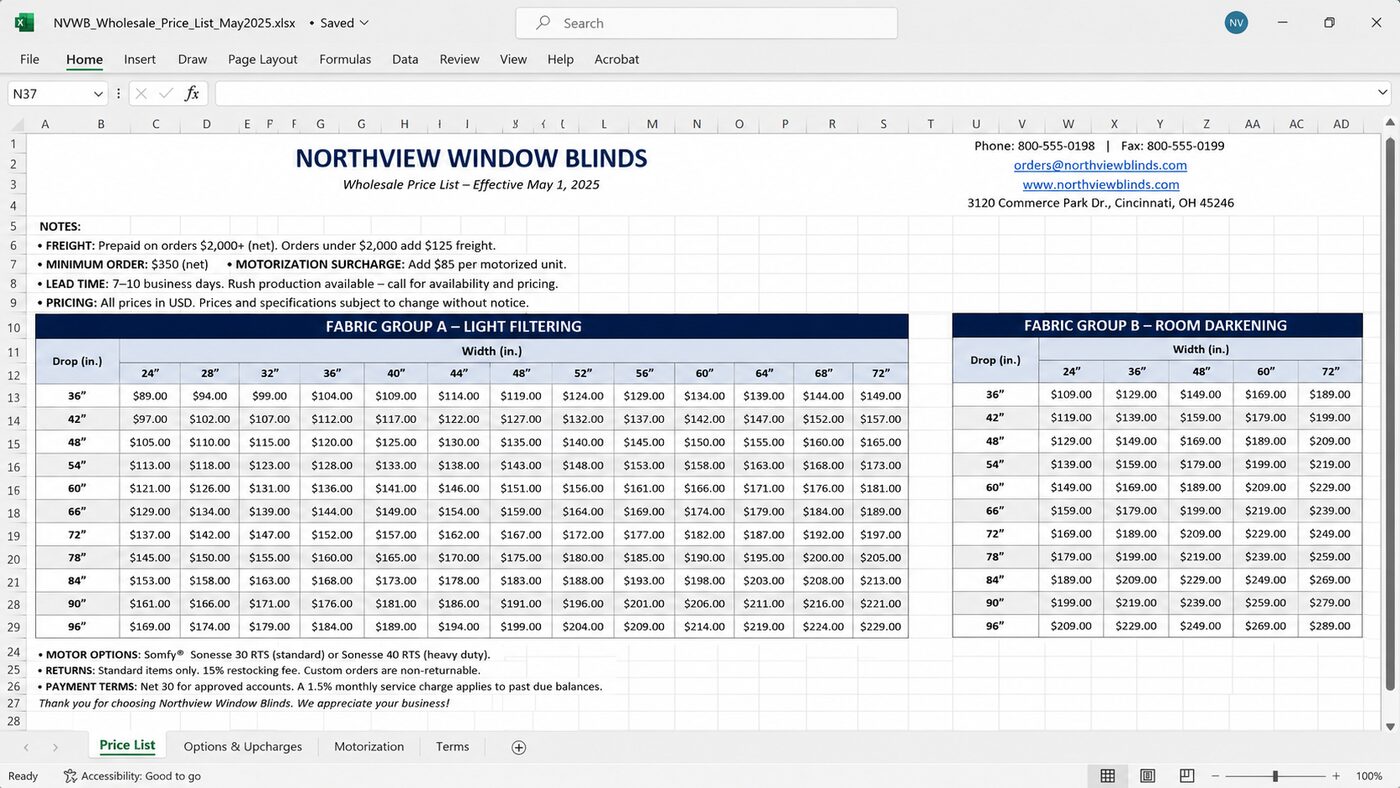Expand the formula bar chevron

point(1383,93)
